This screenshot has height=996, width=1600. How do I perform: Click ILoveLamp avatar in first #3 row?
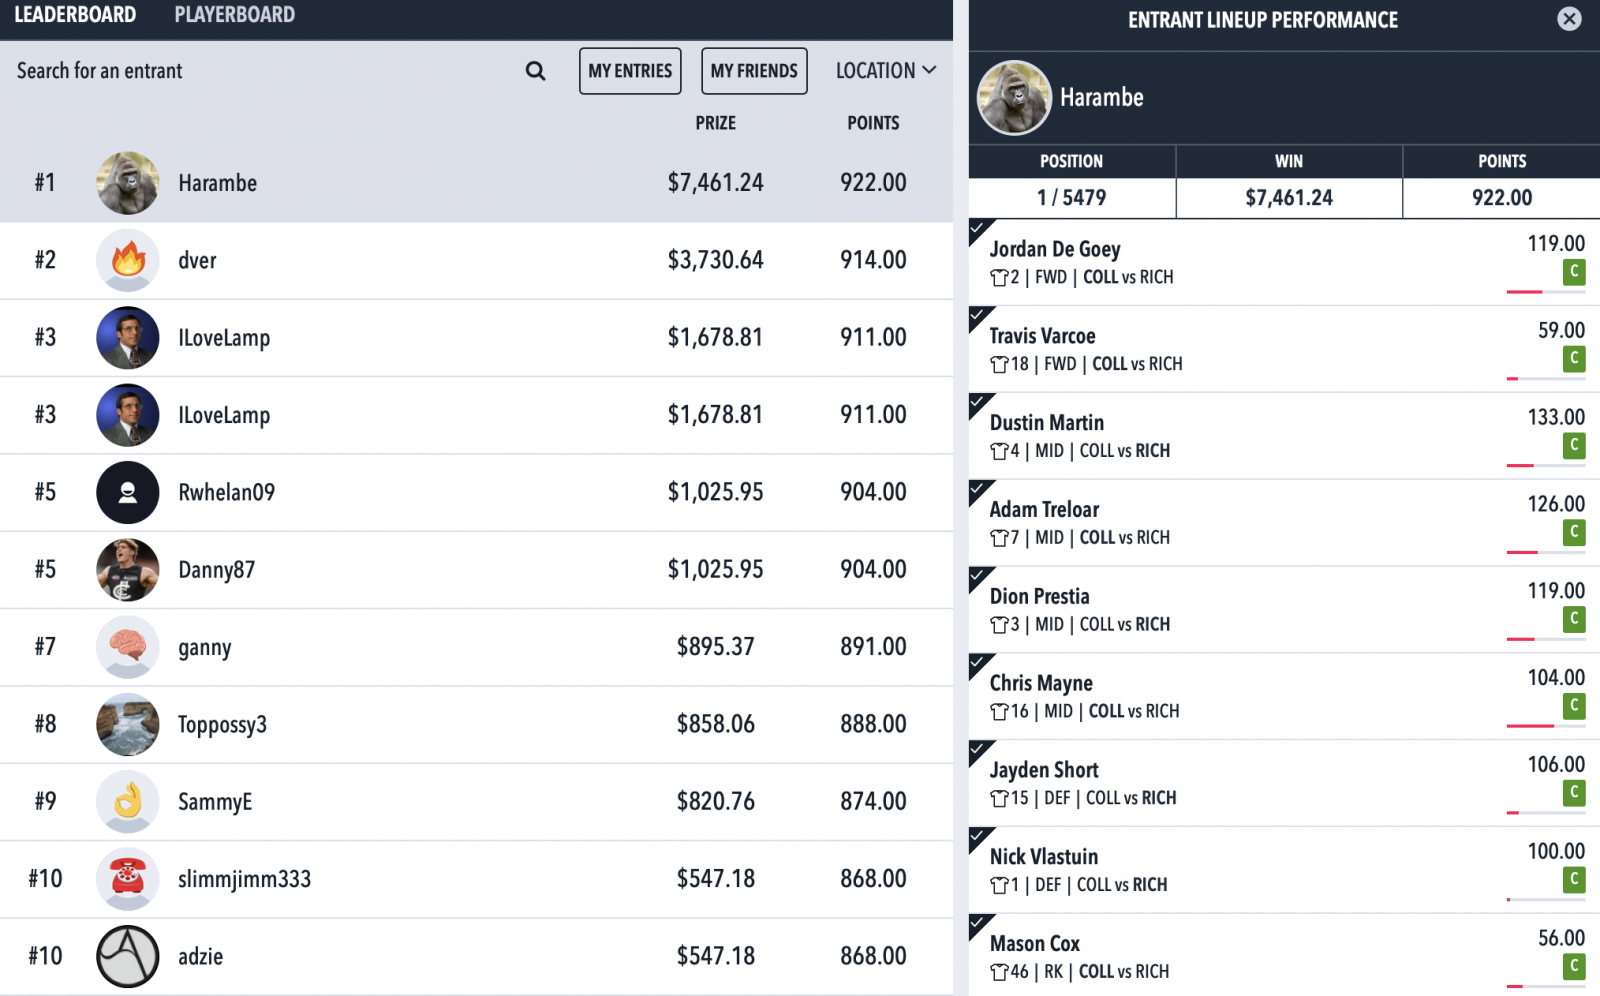128,338
